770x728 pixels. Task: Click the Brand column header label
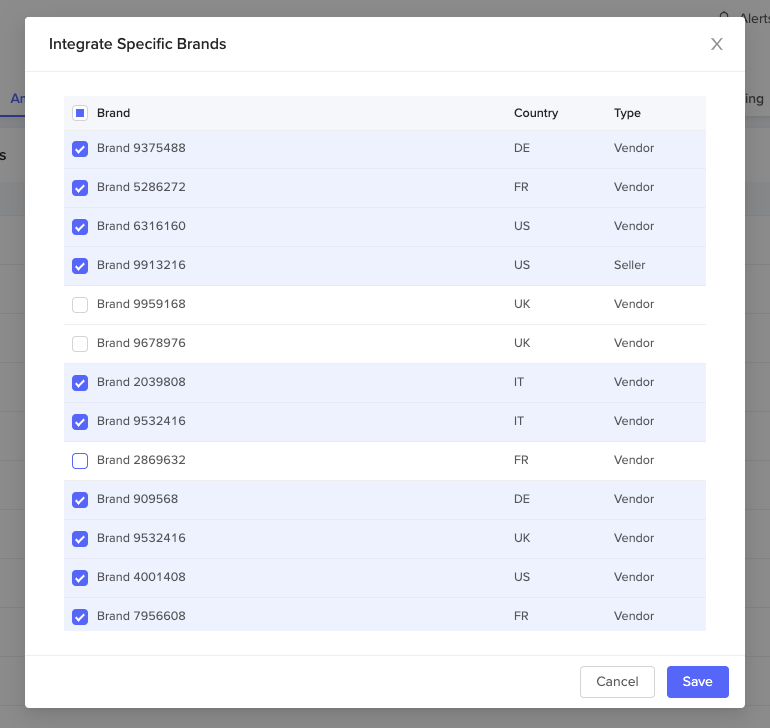coord(114,113)
